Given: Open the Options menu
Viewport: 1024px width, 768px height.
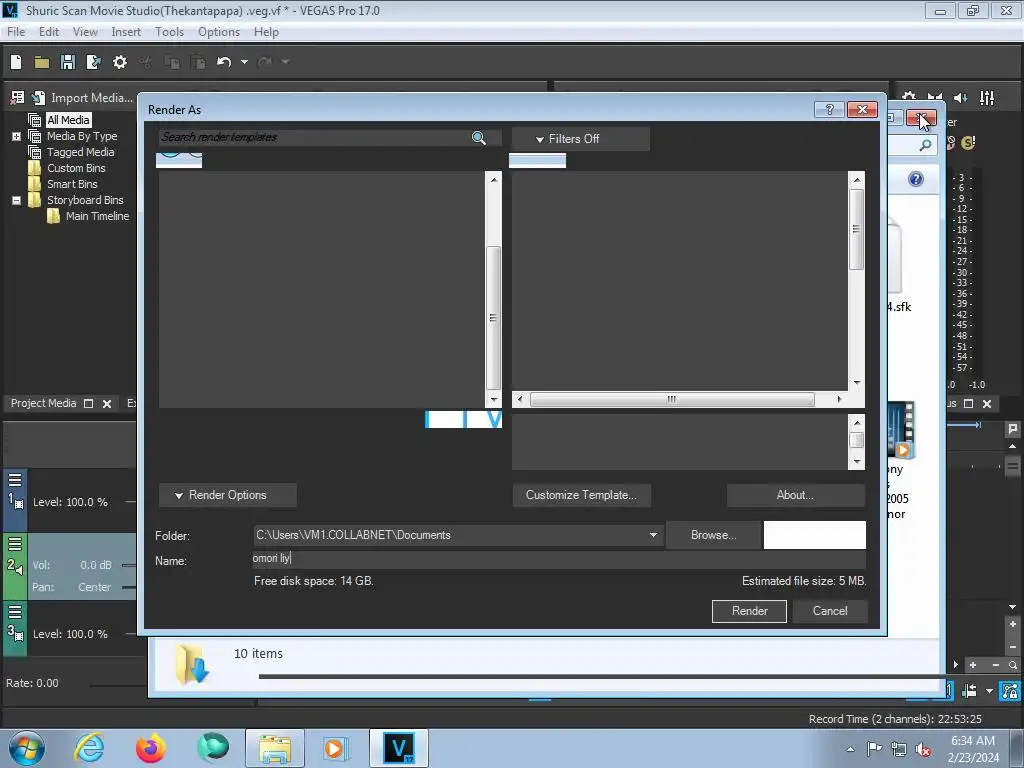Looking at the screenshot, I should 219,32.
